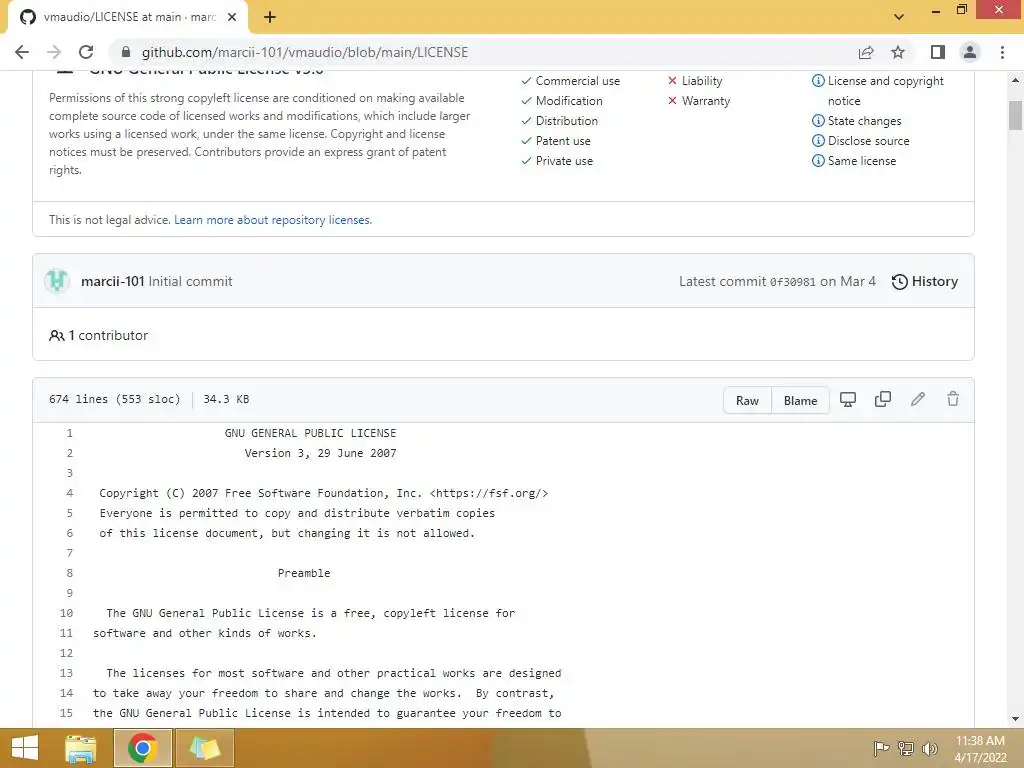Open the Windows Start menu
1024x768 pixels.
point(24,748)
